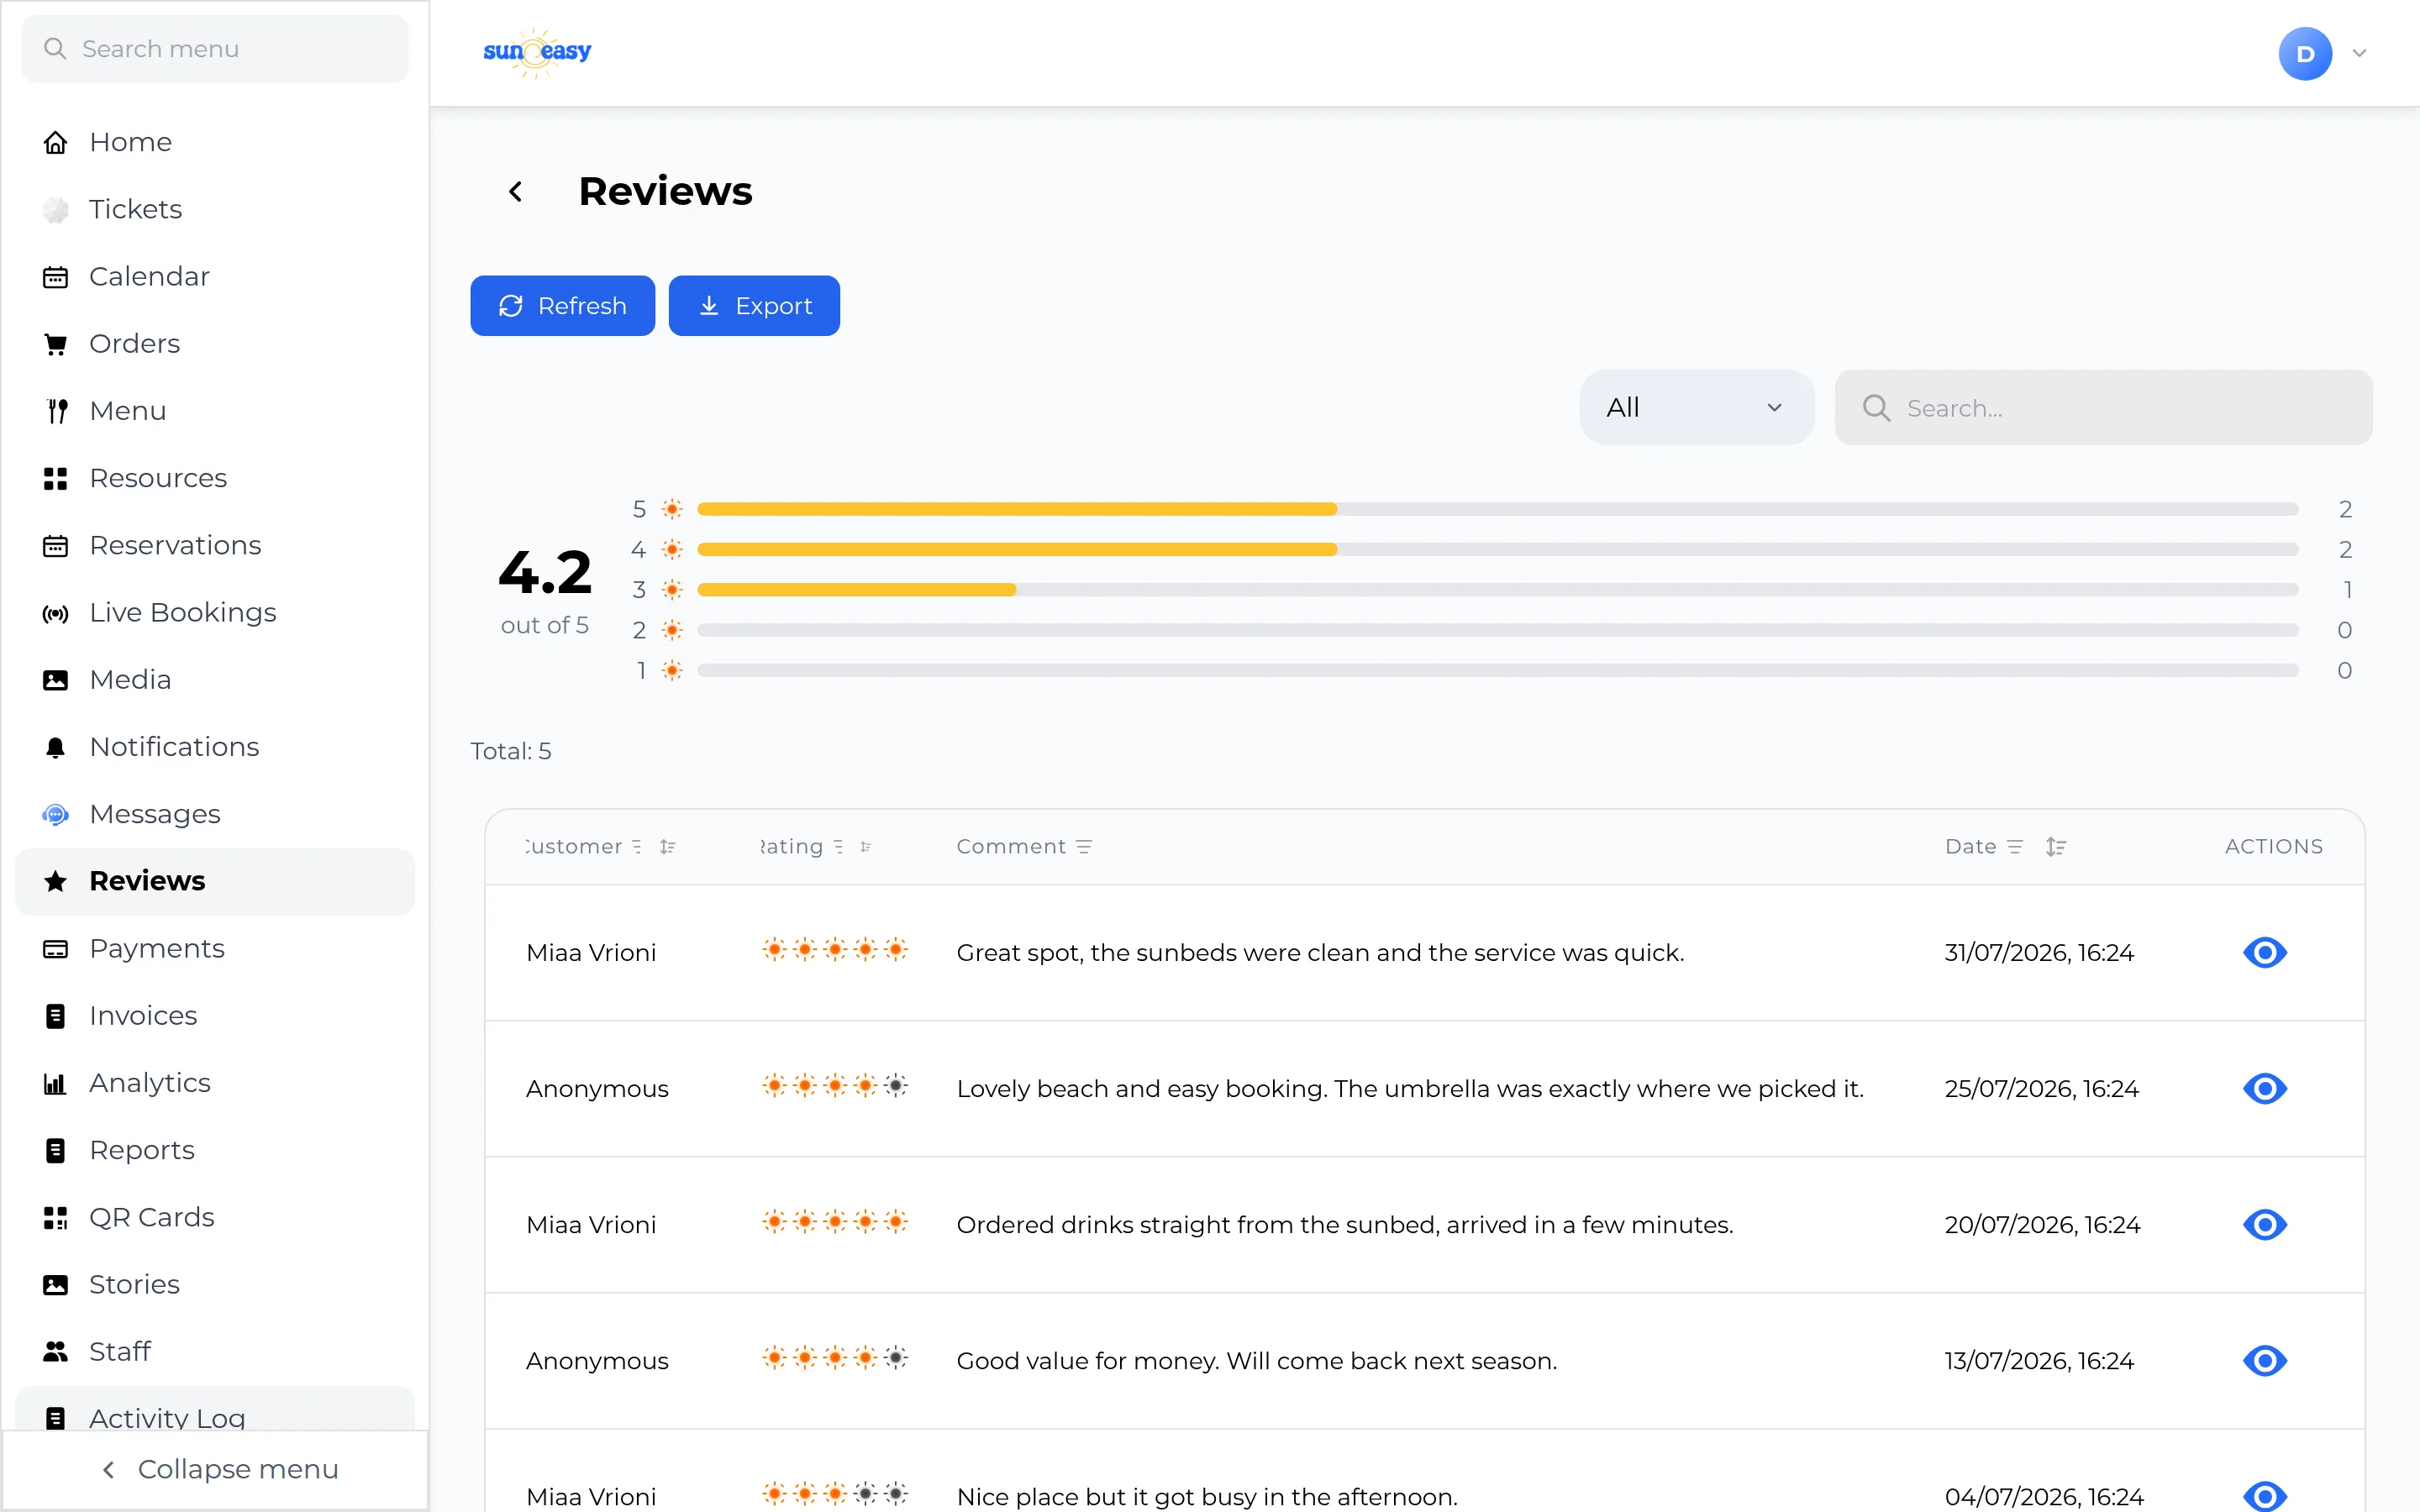Go to the Calendar section
The image size is (2420, 1512).
[214, 276]
